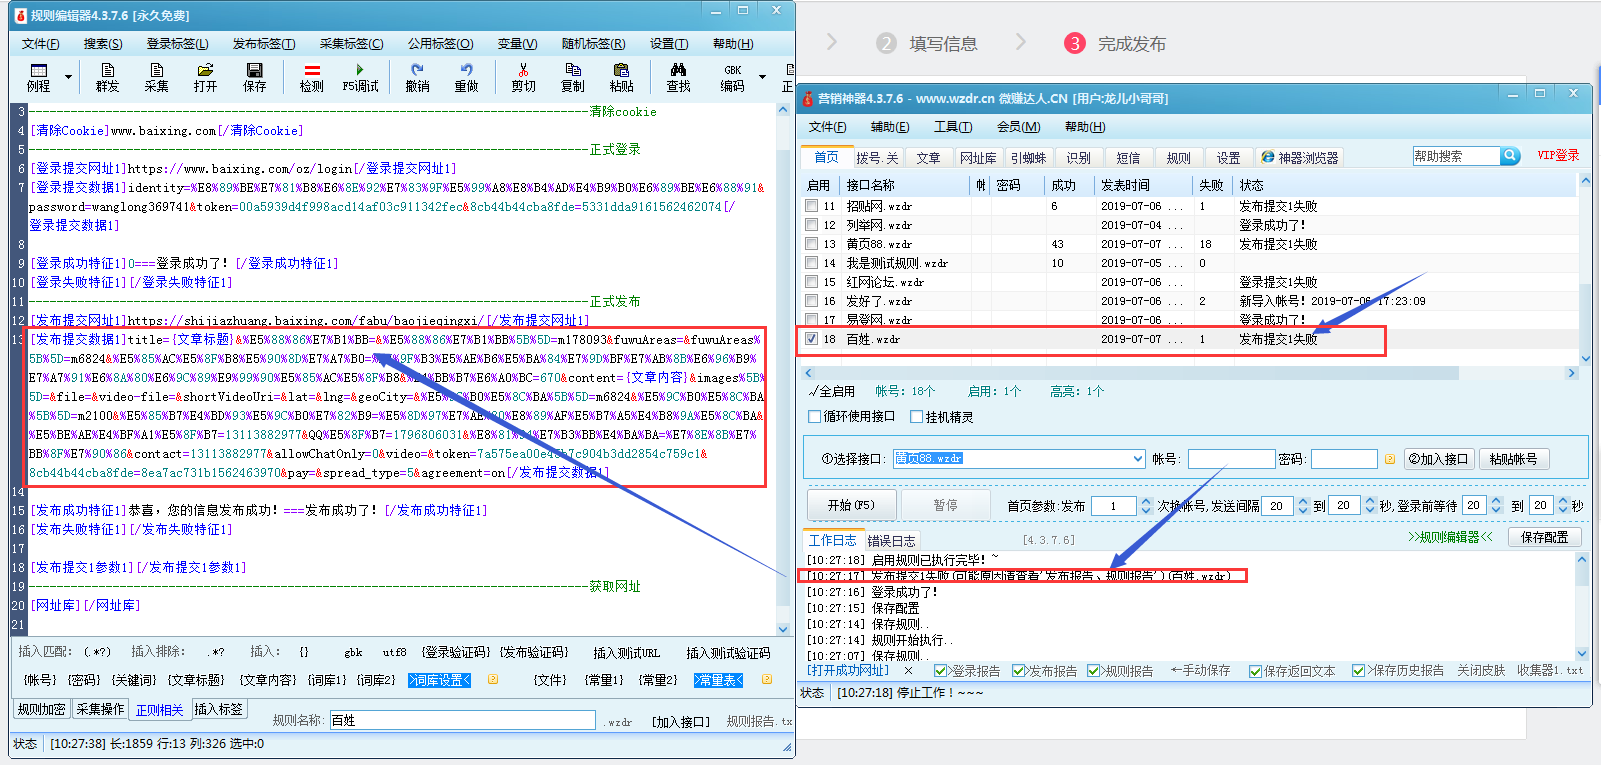1601x765 pixels.
Task: Toggle the 登录报告 checkbox
Action: (x=940, y=671)
